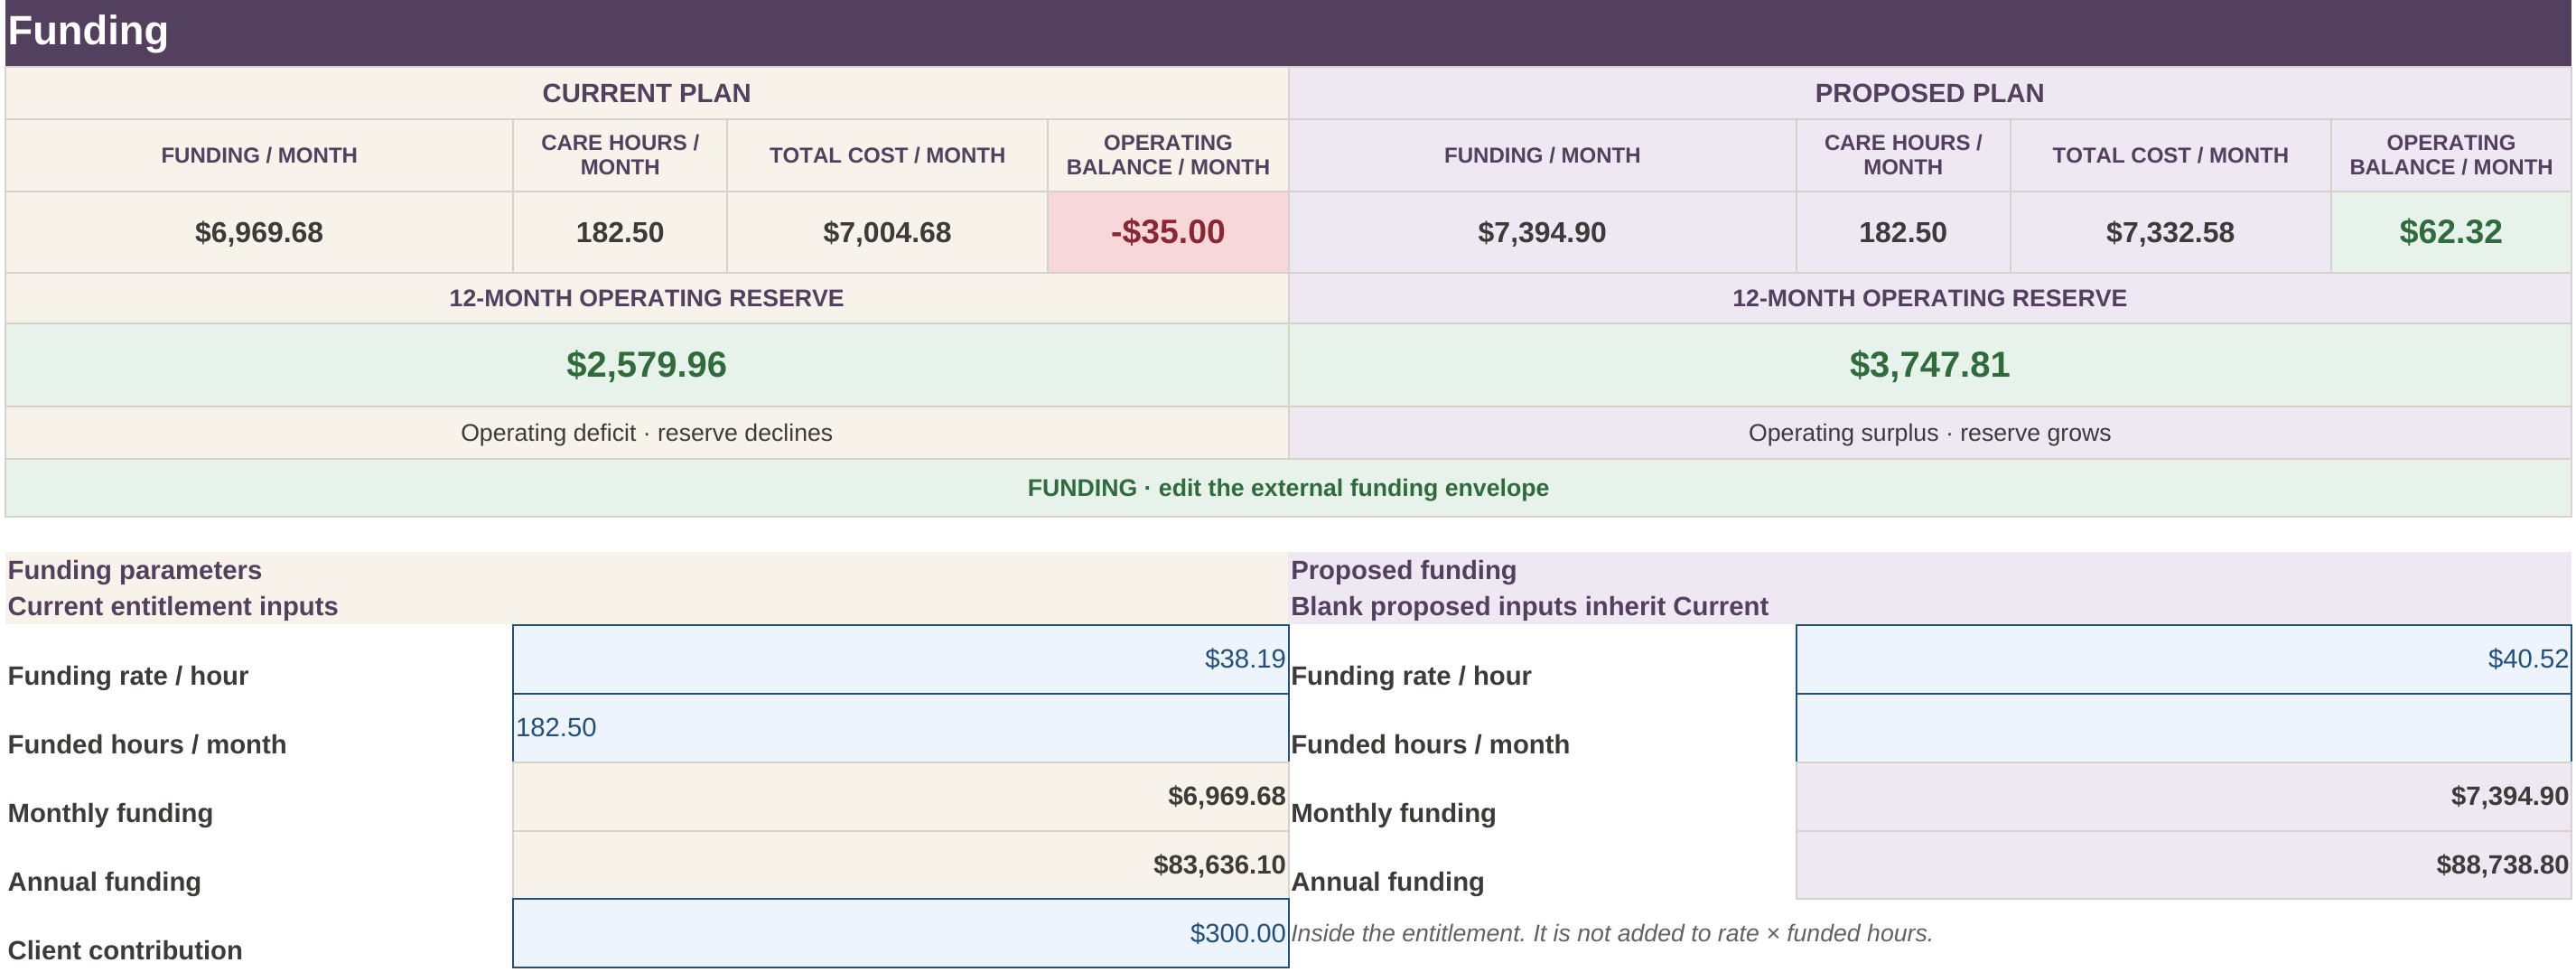
Task: Click the 'Funding parameters' section heading
Action: 135,570
